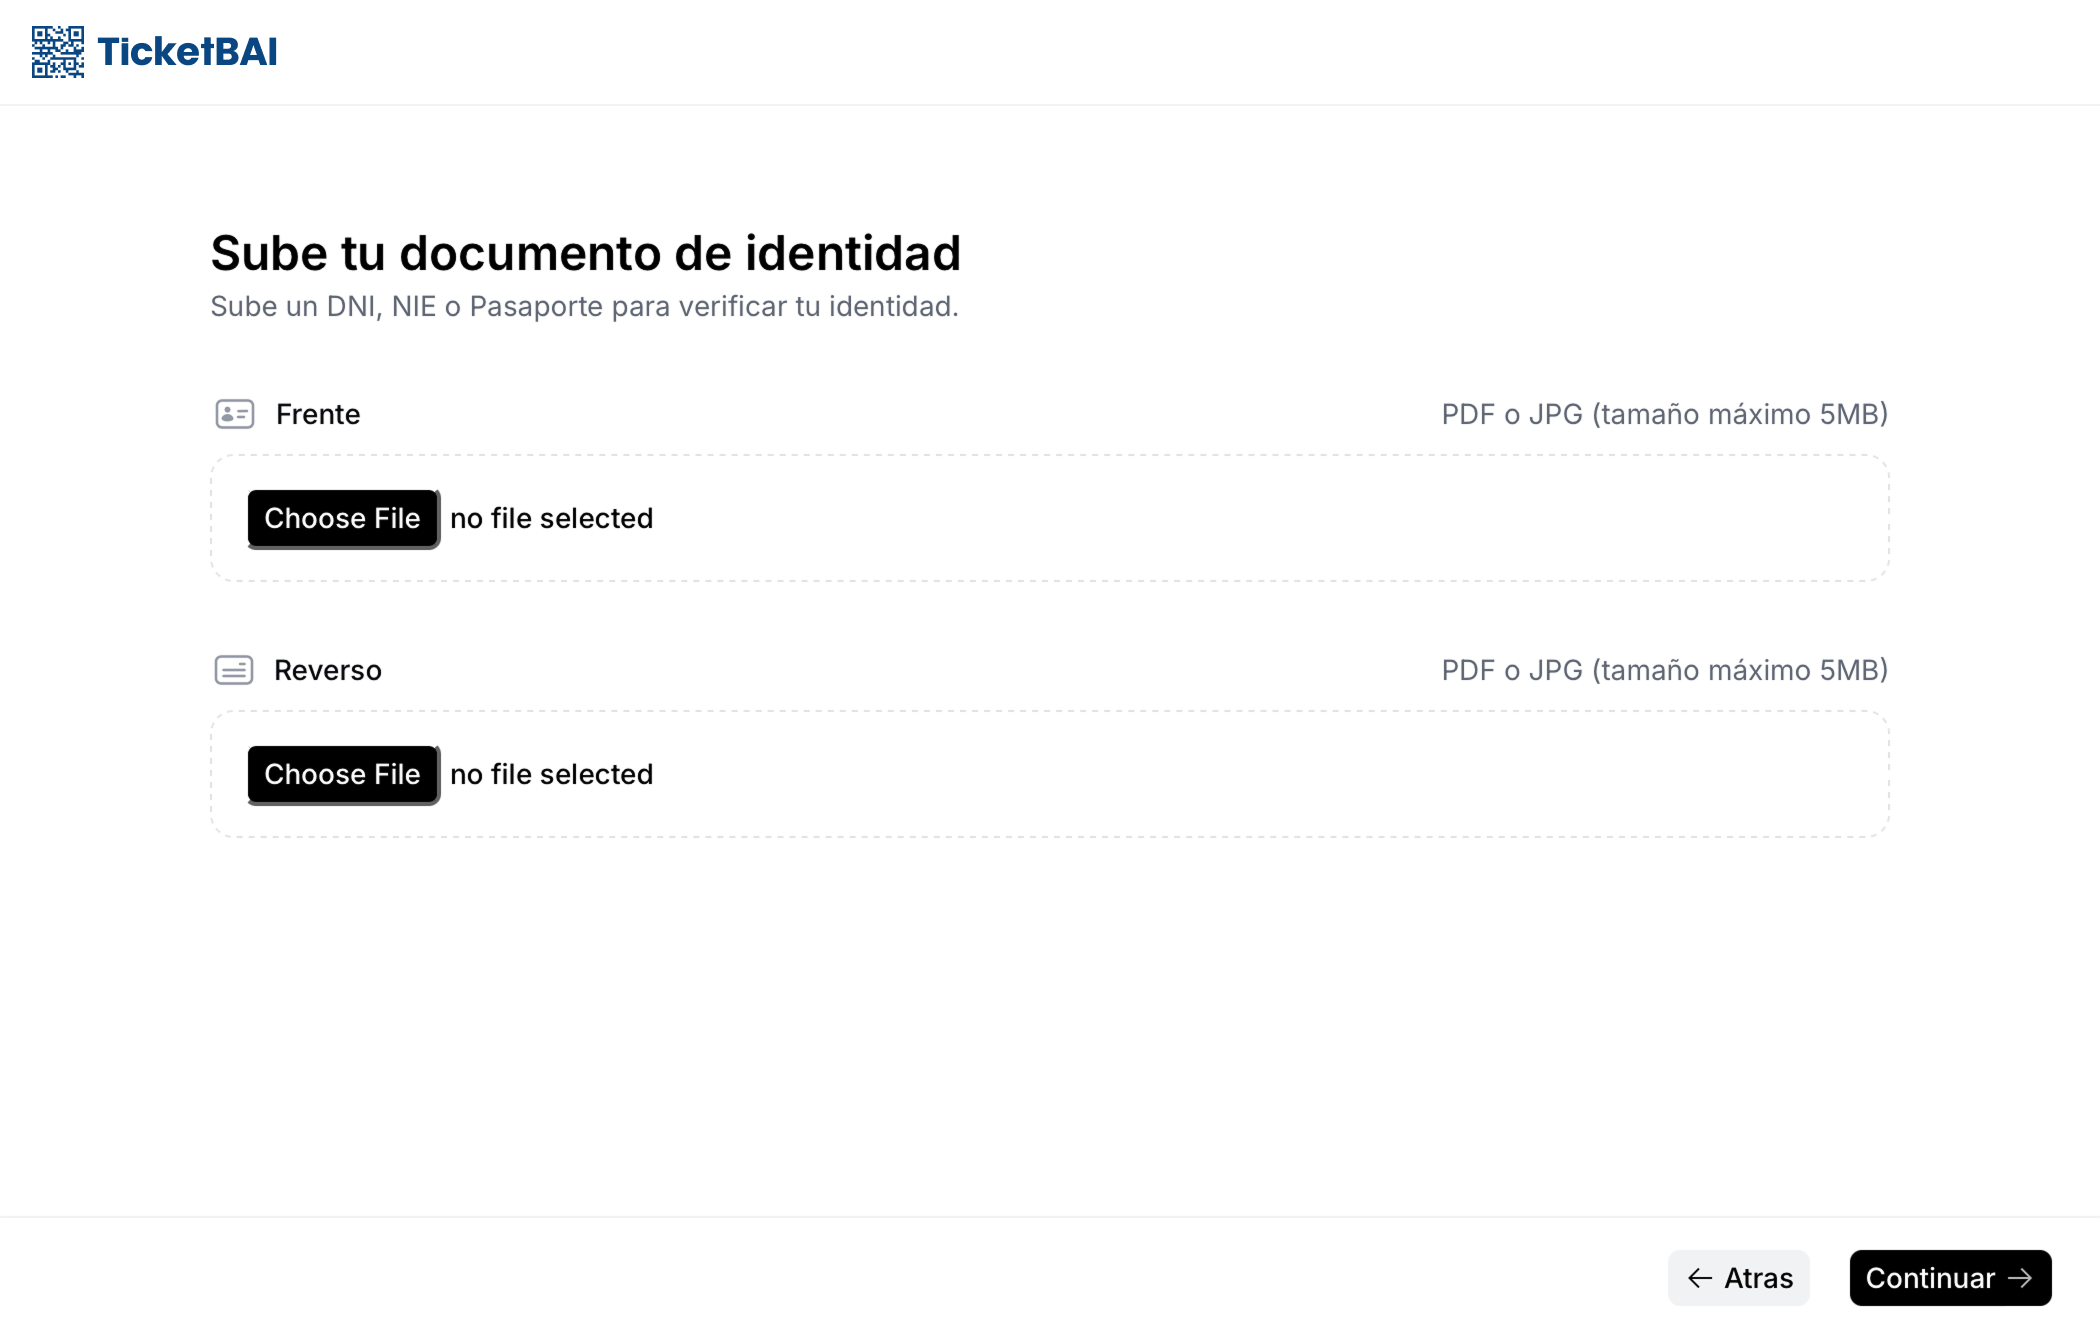Click the Continuar button

(1950, 1278)
